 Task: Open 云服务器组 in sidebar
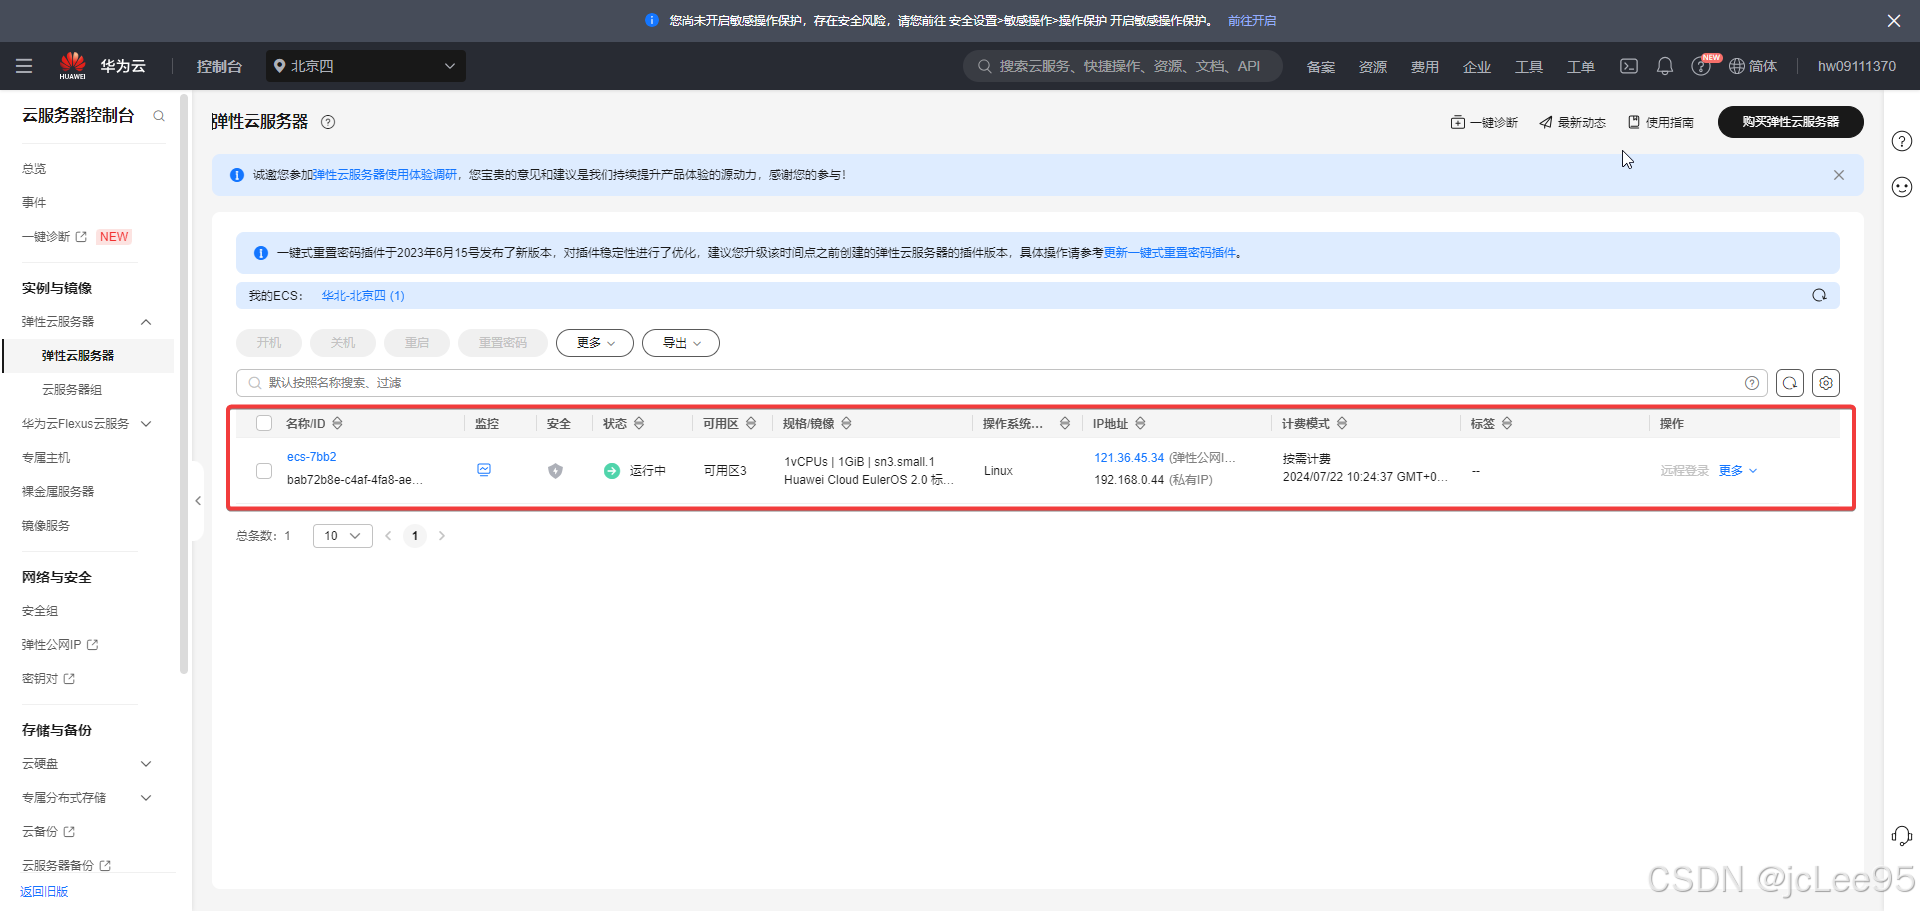tap(72, 390)
